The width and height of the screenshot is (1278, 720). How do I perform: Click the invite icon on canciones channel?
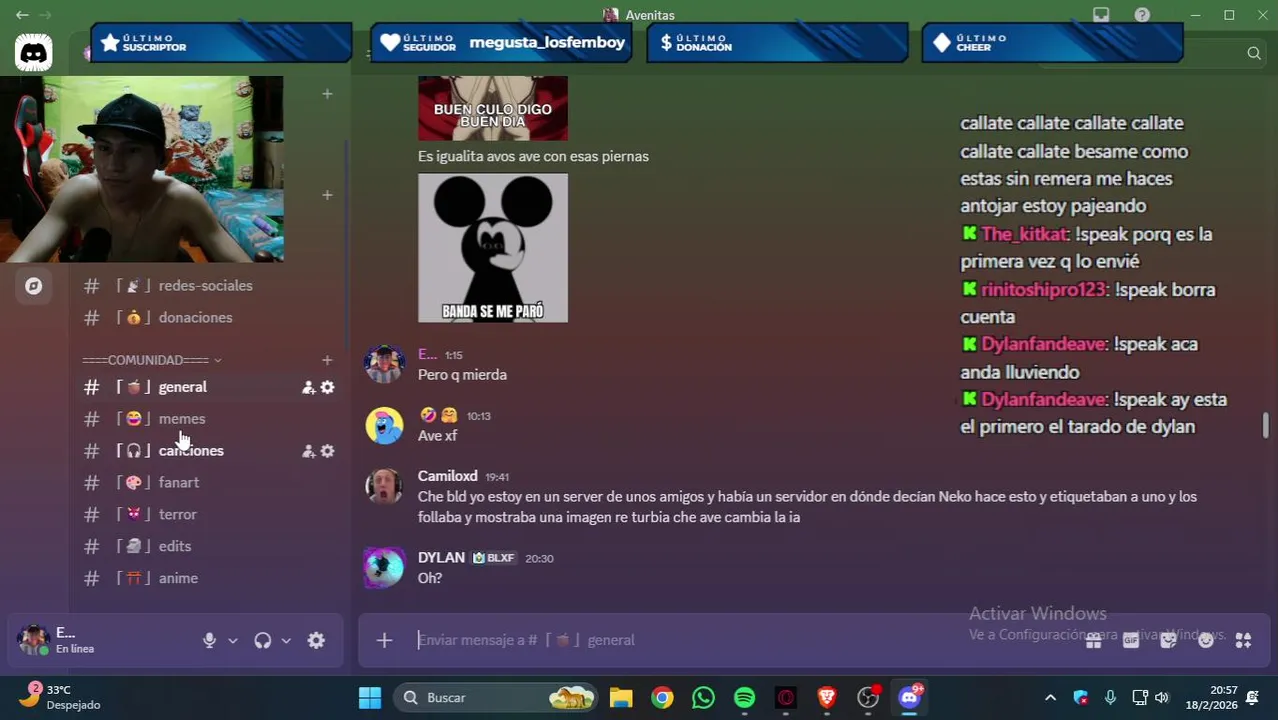coord(308,451)
